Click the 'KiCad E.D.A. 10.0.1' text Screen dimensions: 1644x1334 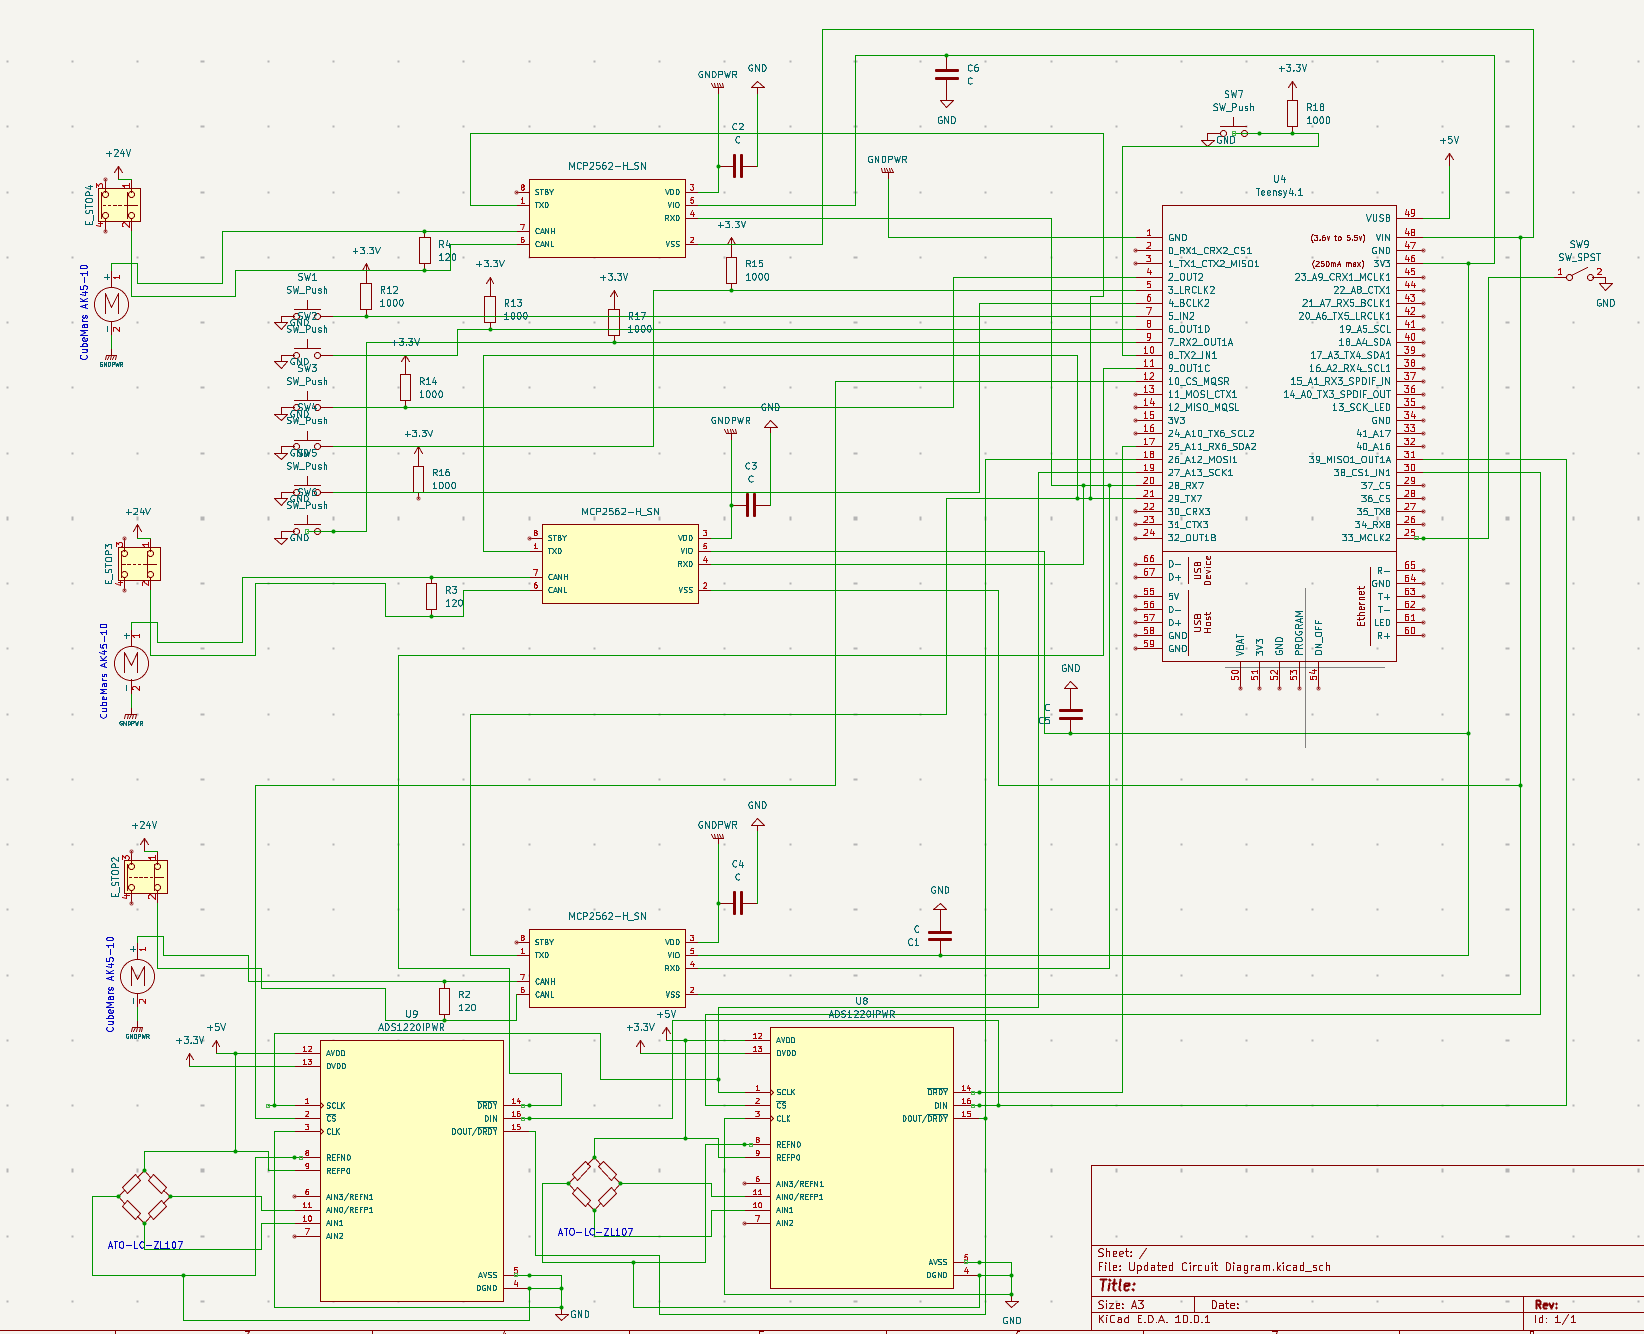tap(1154, 1319)
